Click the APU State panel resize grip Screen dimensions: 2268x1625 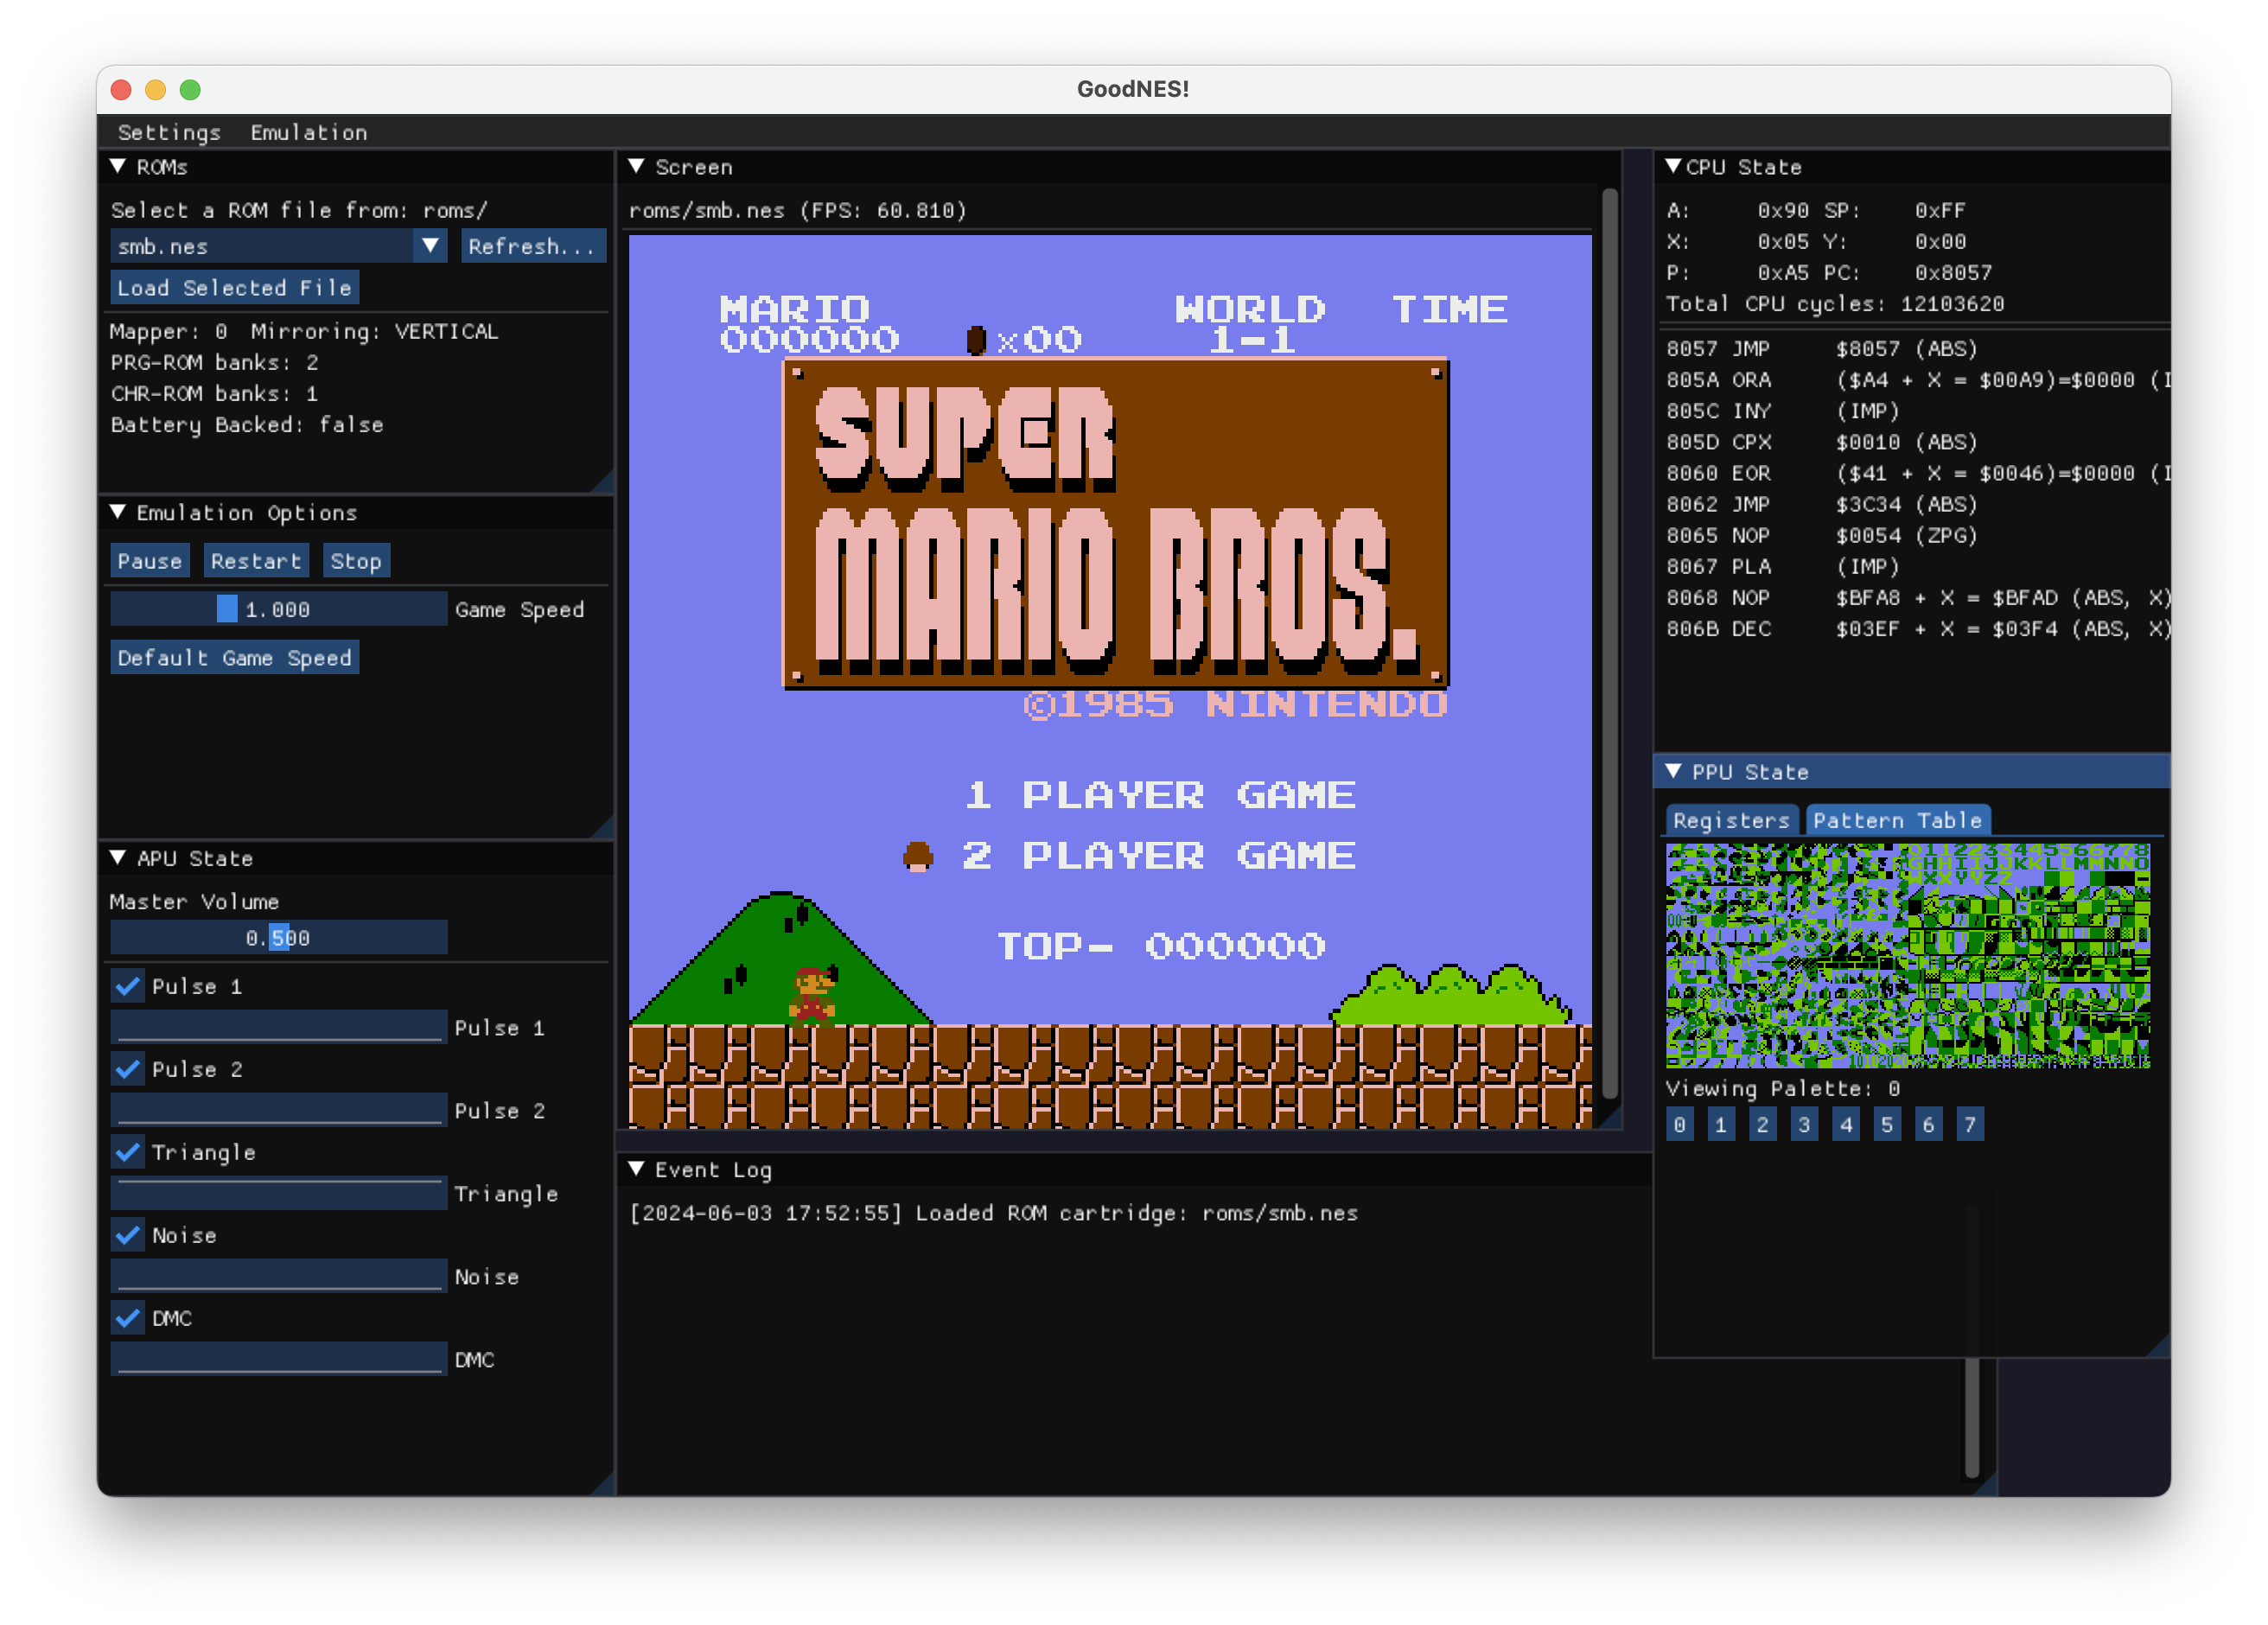(x=604, y=1485)
